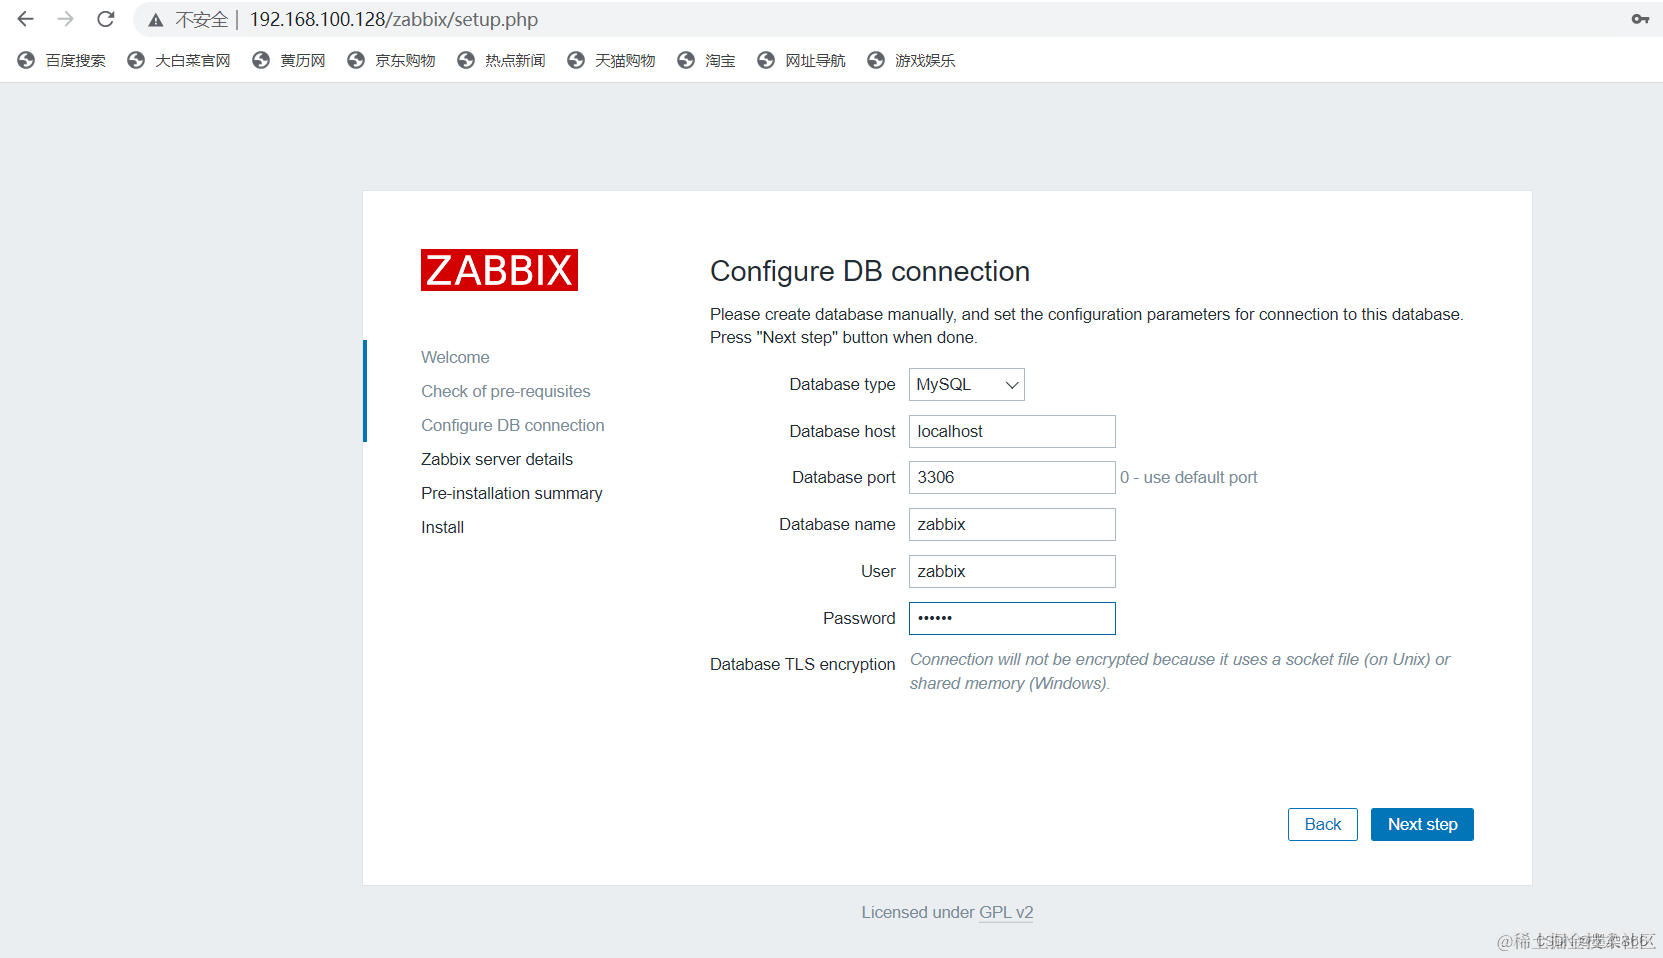Select Check of pre-requisites step

pos(505,391)
